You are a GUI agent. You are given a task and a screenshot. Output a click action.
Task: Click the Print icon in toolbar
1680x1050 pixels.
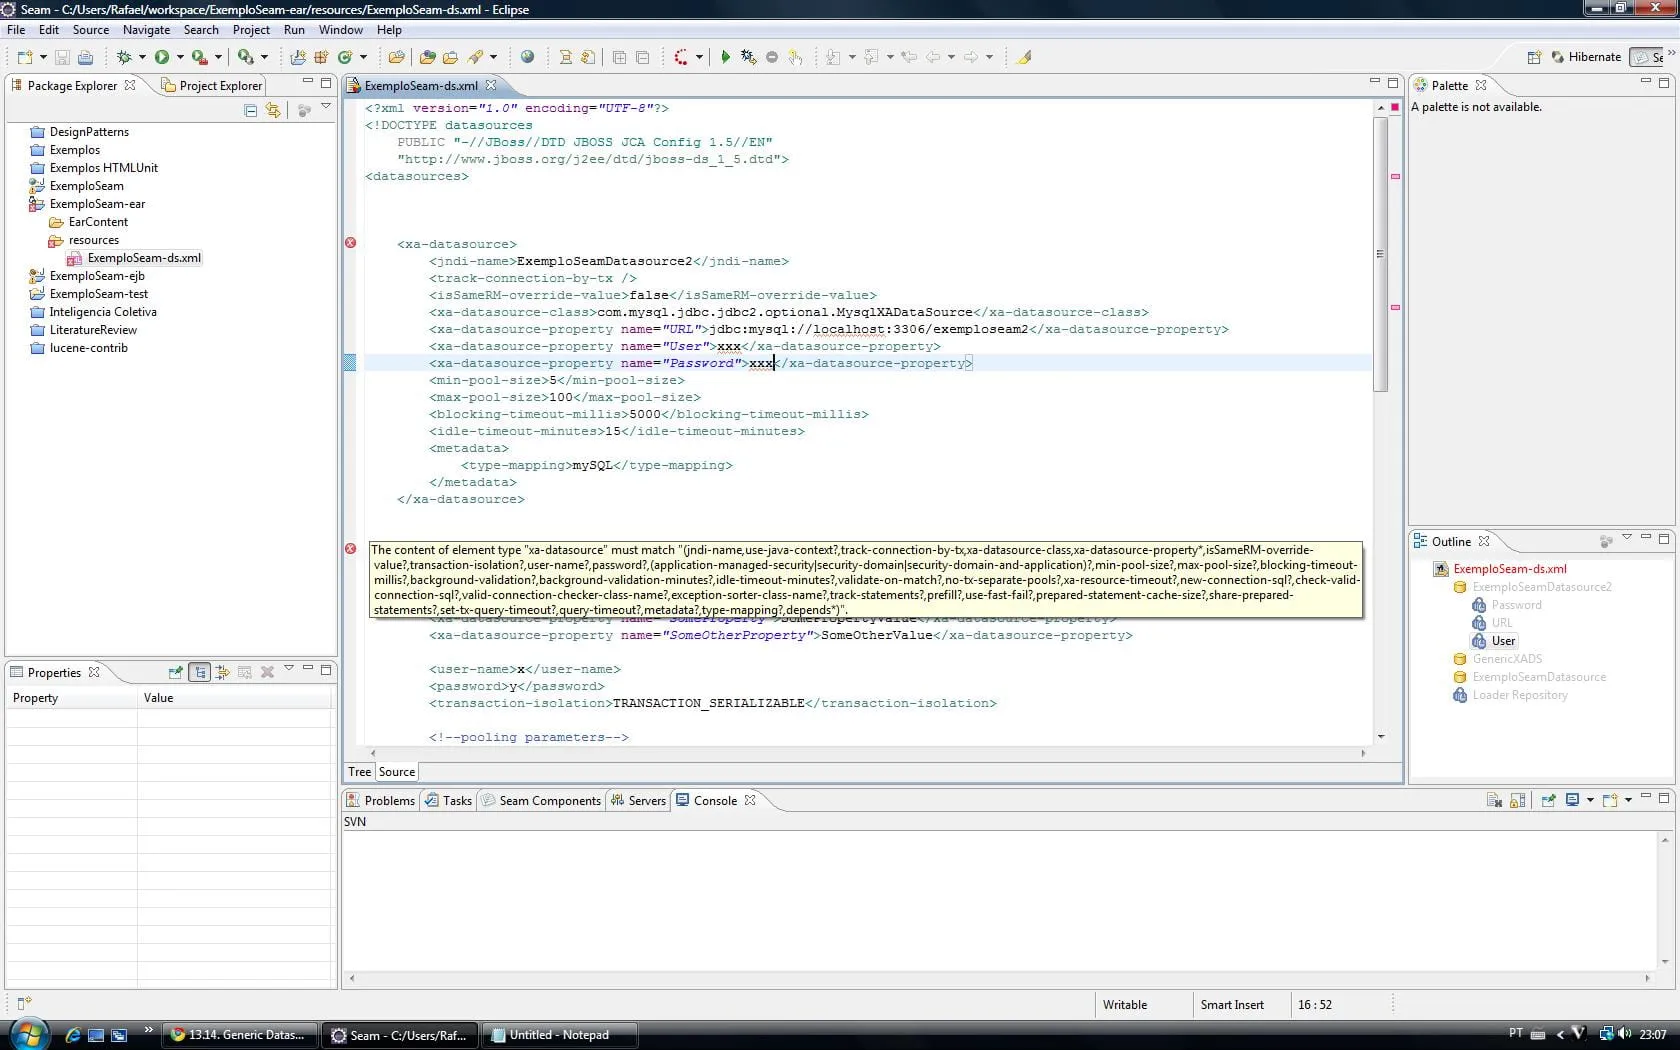tap(85, 57)
